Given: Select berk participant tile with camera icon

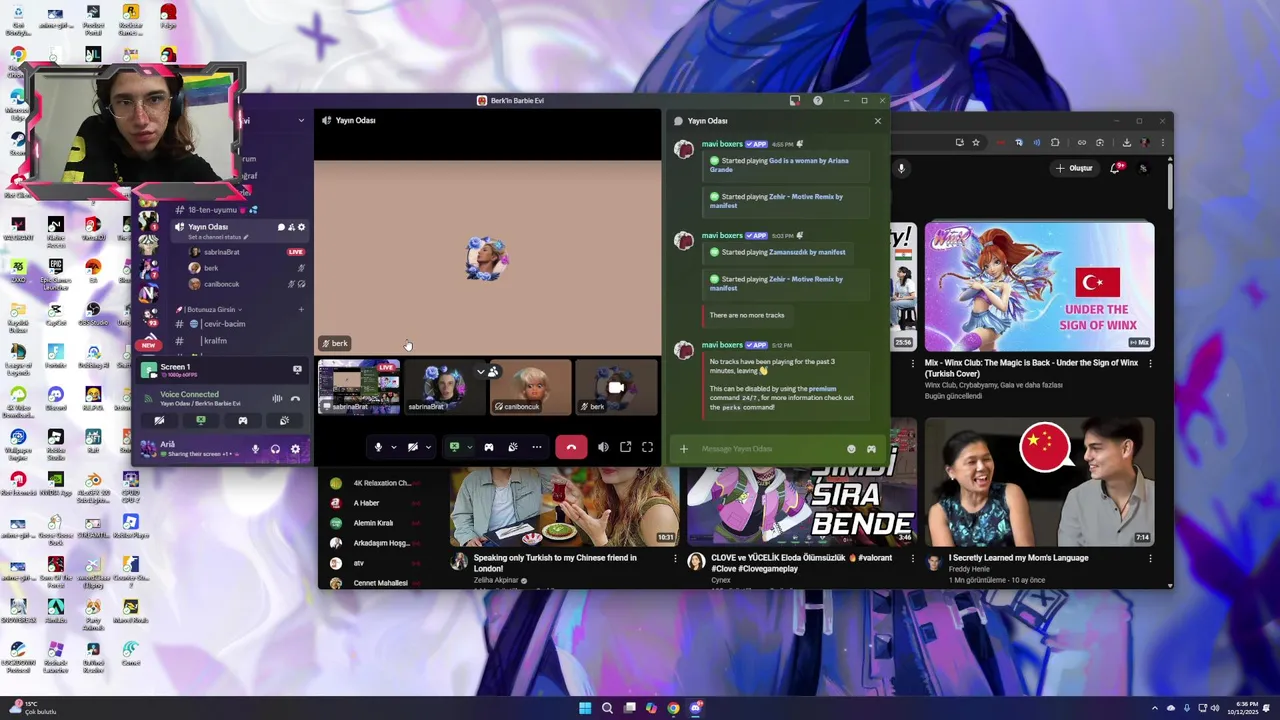Looking at the screenshot, I should click(x=616, y=387).
